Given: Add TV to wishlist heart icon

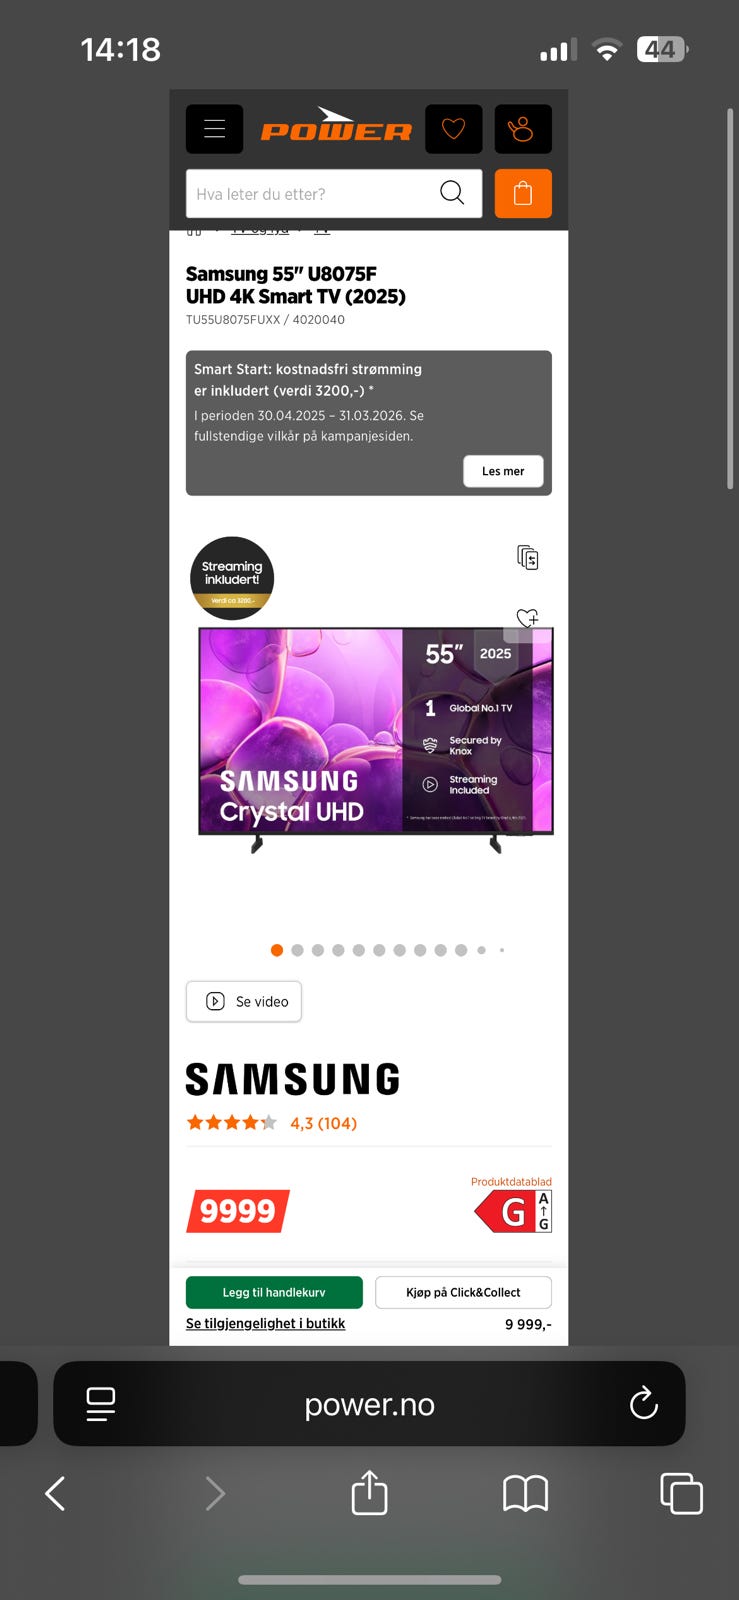Looking at the screenshot, I should point(527,618).
